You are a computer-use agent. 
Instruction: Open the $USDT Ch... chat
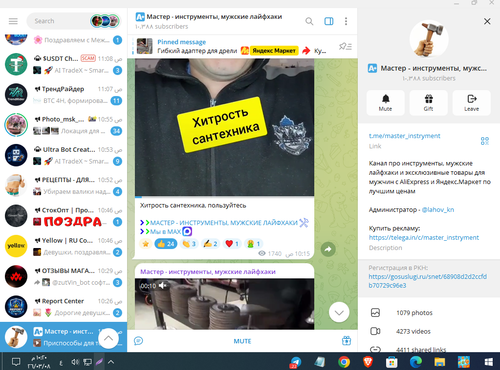click(63, 64)
